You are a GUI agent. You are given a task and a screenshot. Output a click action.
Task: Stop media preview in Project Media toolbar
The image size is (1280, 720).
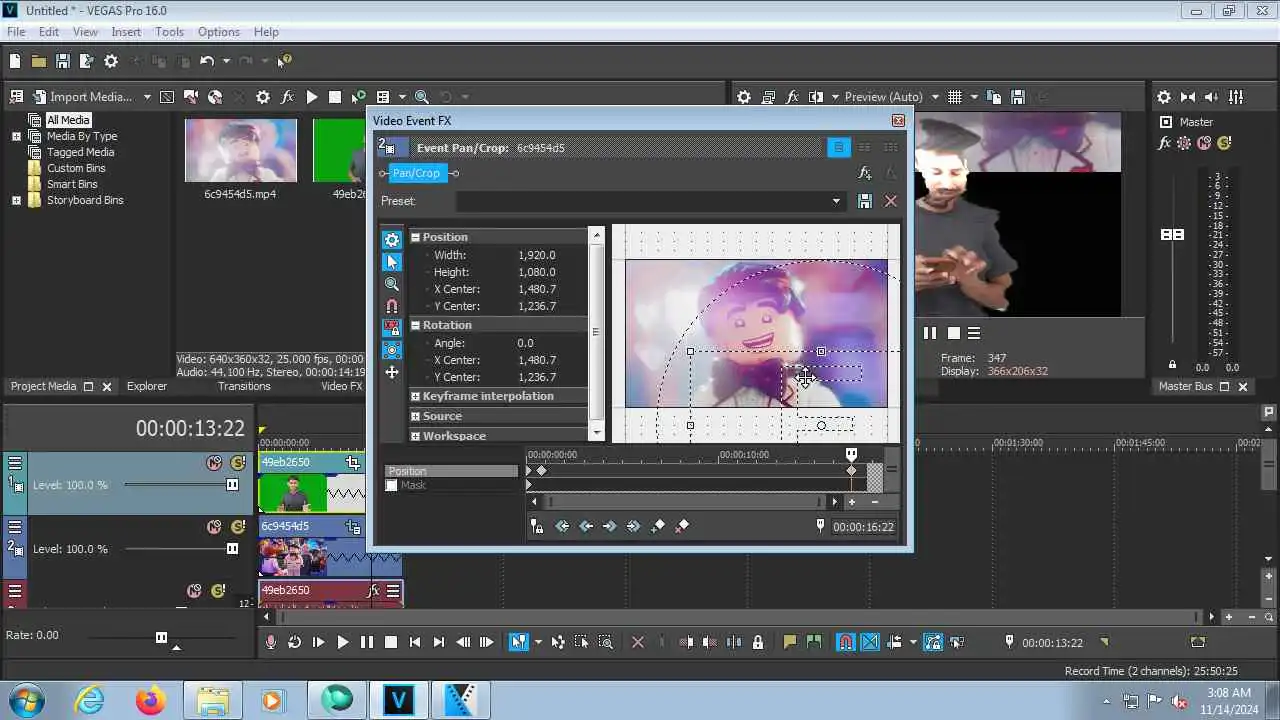335,97
